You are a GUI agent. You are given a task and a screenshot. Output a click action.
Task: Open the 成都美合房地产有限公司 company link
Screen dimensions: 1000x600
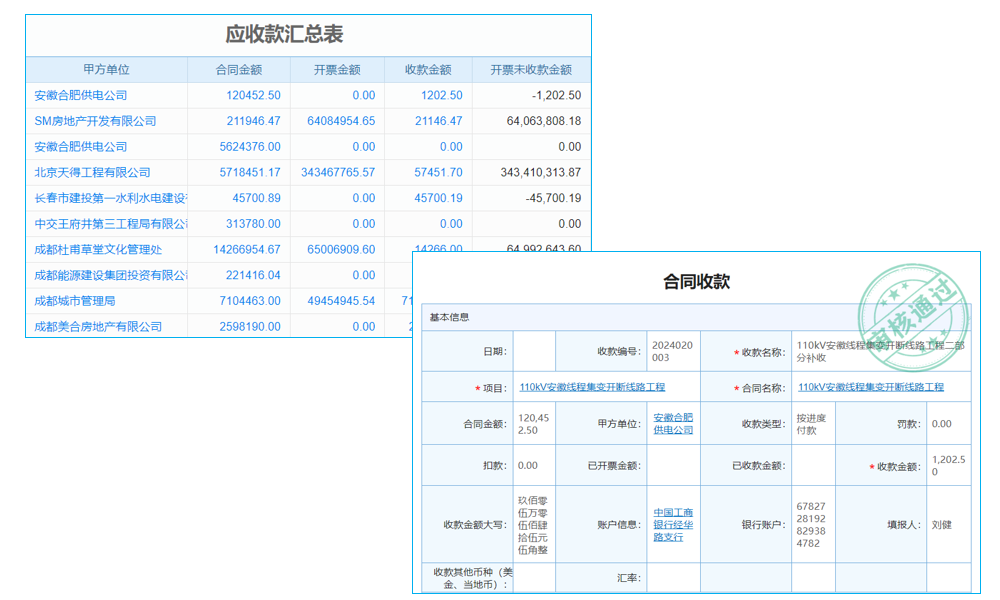coord(97,326)
